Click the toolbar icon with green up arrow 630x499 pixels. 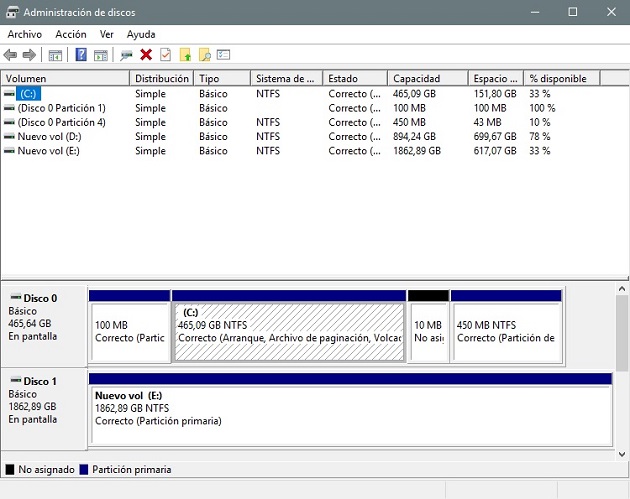click(185, 55)
